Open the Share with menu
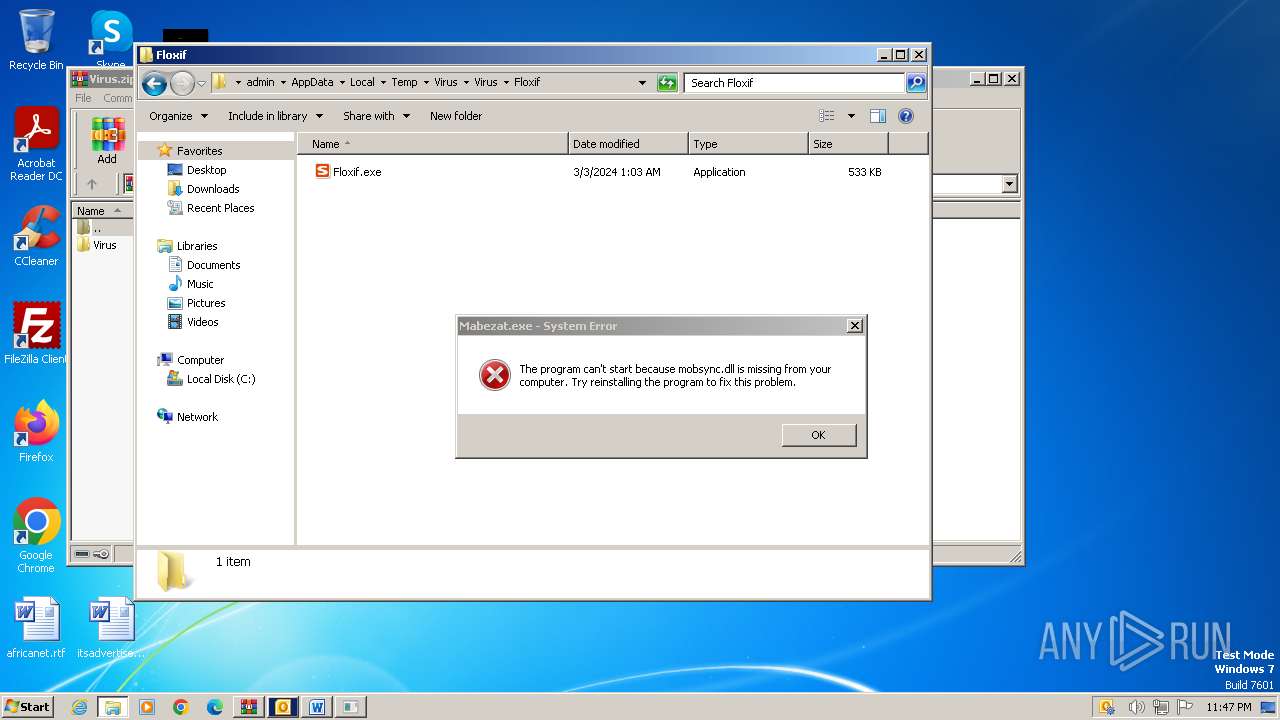 pyautogui.click(x=376, y=116)
